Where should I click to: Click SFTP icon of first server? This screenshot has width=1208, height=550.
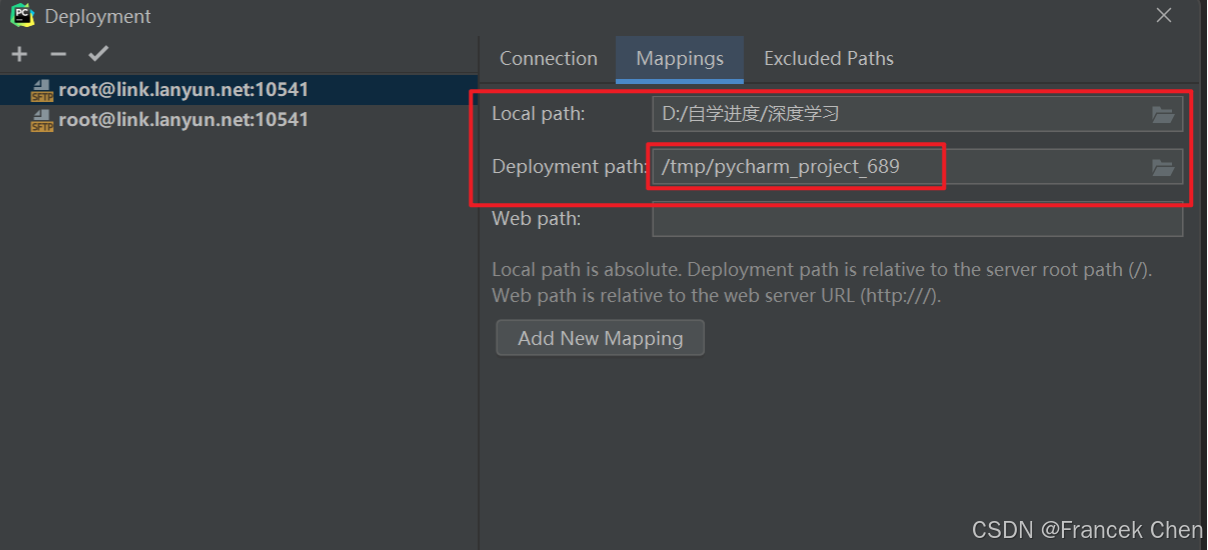click(x=42, y=91)
